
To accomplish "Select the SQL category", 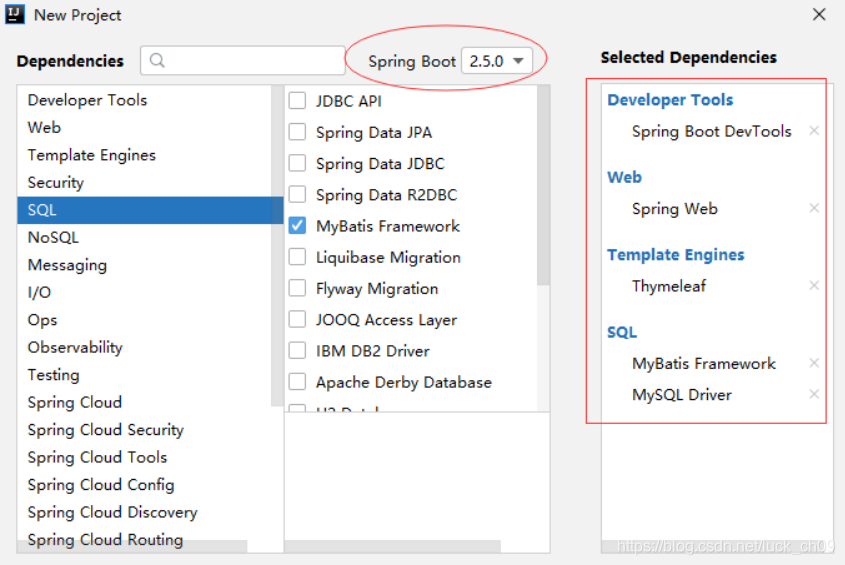I will 150,210.
